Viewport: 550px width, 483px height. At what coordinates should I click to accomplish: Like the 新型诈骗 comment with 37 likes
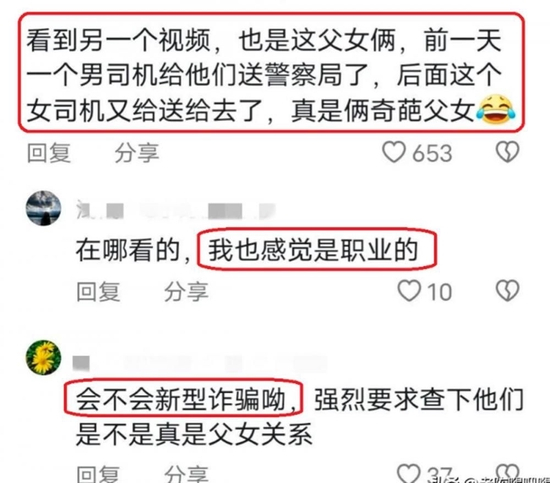[x=409, y=473]
